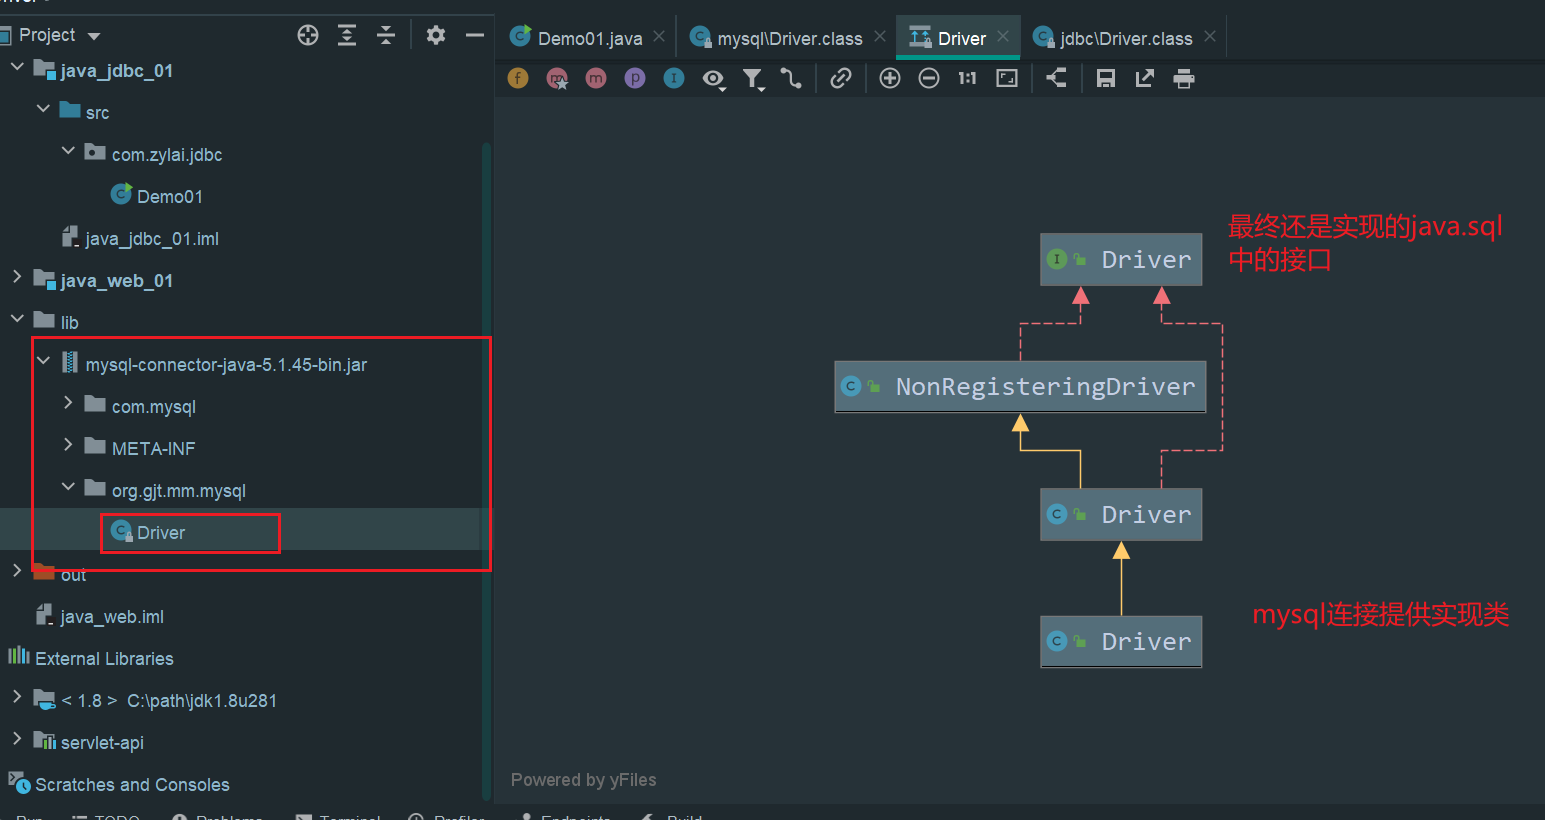This screenshot has height=820, width=1545.
Task: Click the com.zylai.jdbc package label
Action: (167, 155)
